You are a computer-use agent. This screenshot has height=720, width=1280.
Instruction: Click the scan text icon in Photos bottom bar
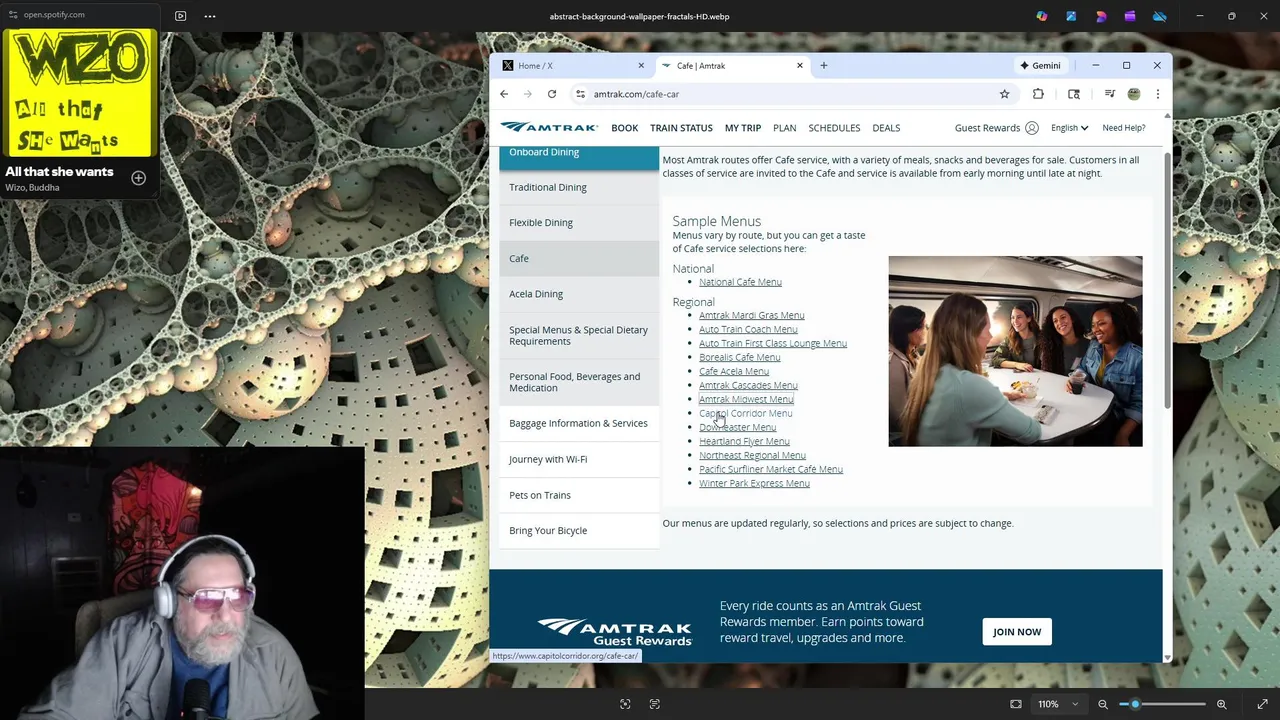[x=655, y=704]
